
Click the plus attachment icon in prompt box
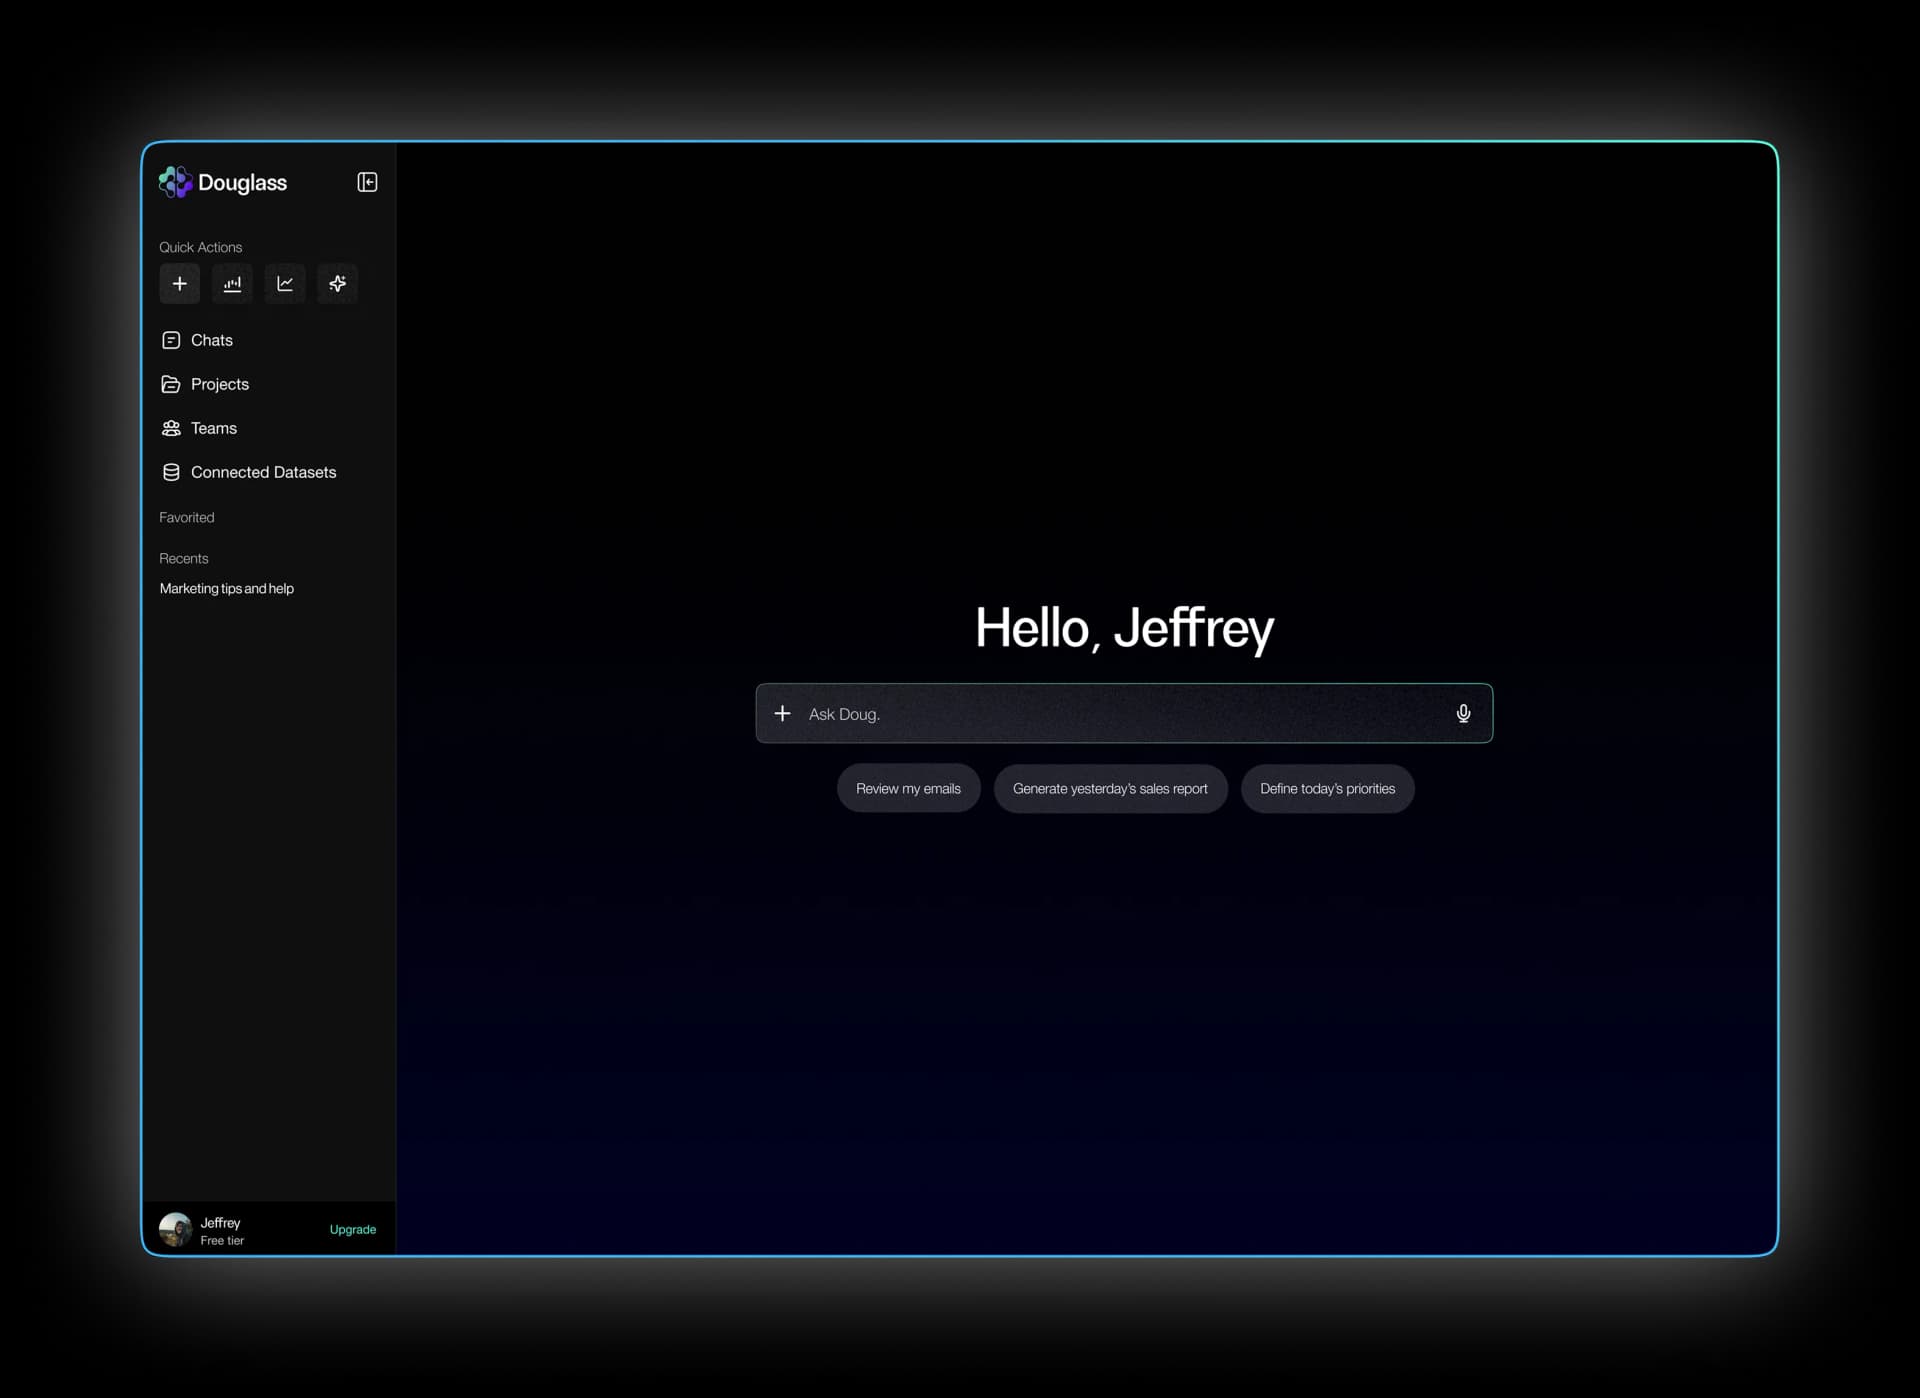[783, 713]
